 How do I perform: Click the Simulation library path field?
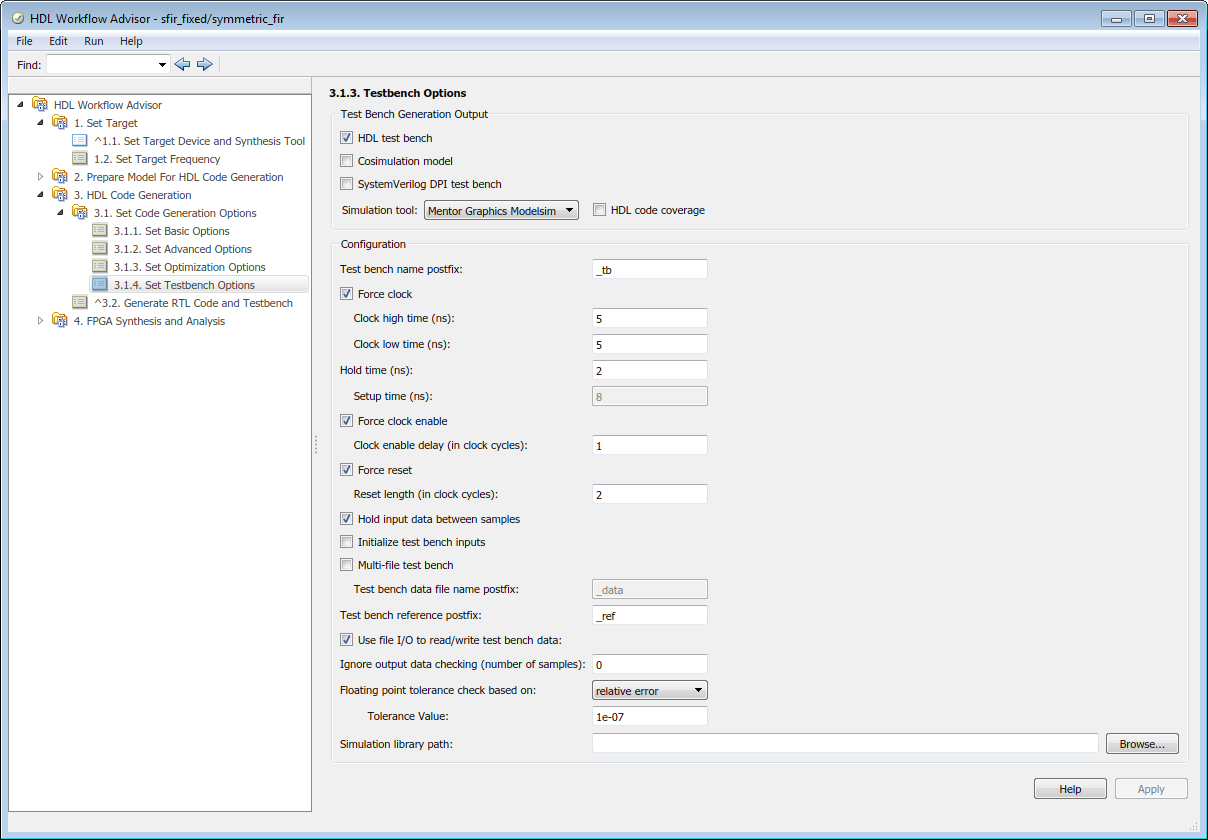pyautogui.click(x=845, y=743)
